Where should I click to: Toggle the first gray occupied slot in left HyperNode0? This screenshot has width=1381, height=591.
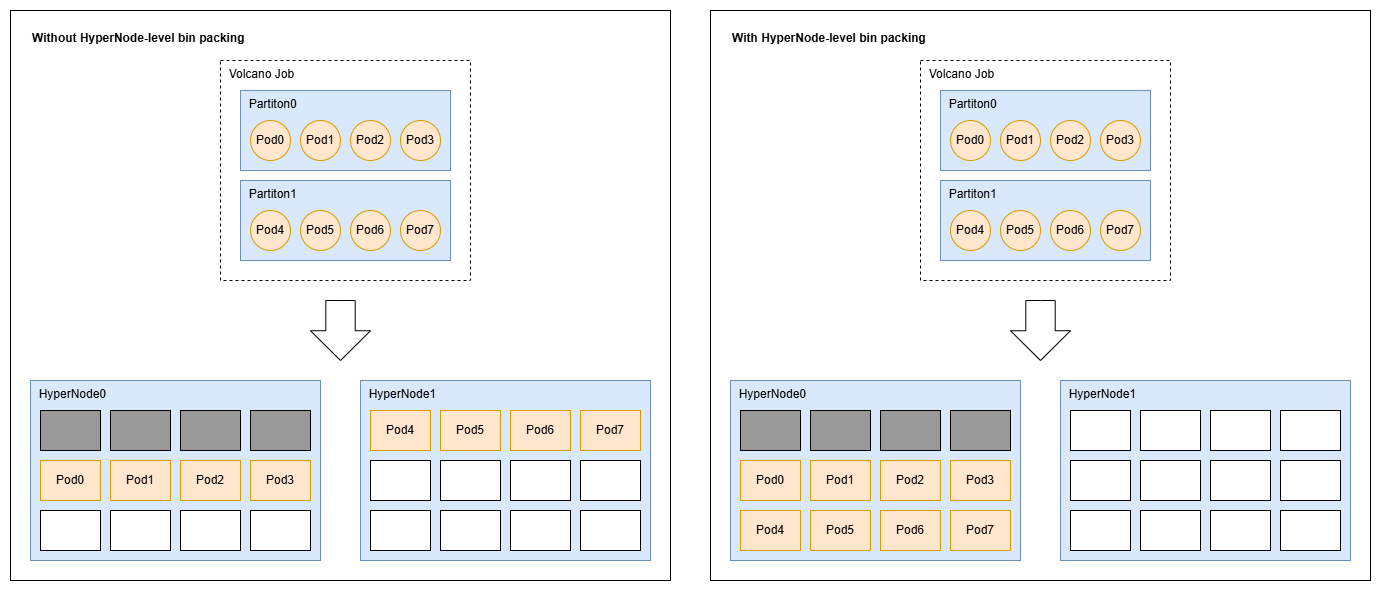tap(70, 429)
